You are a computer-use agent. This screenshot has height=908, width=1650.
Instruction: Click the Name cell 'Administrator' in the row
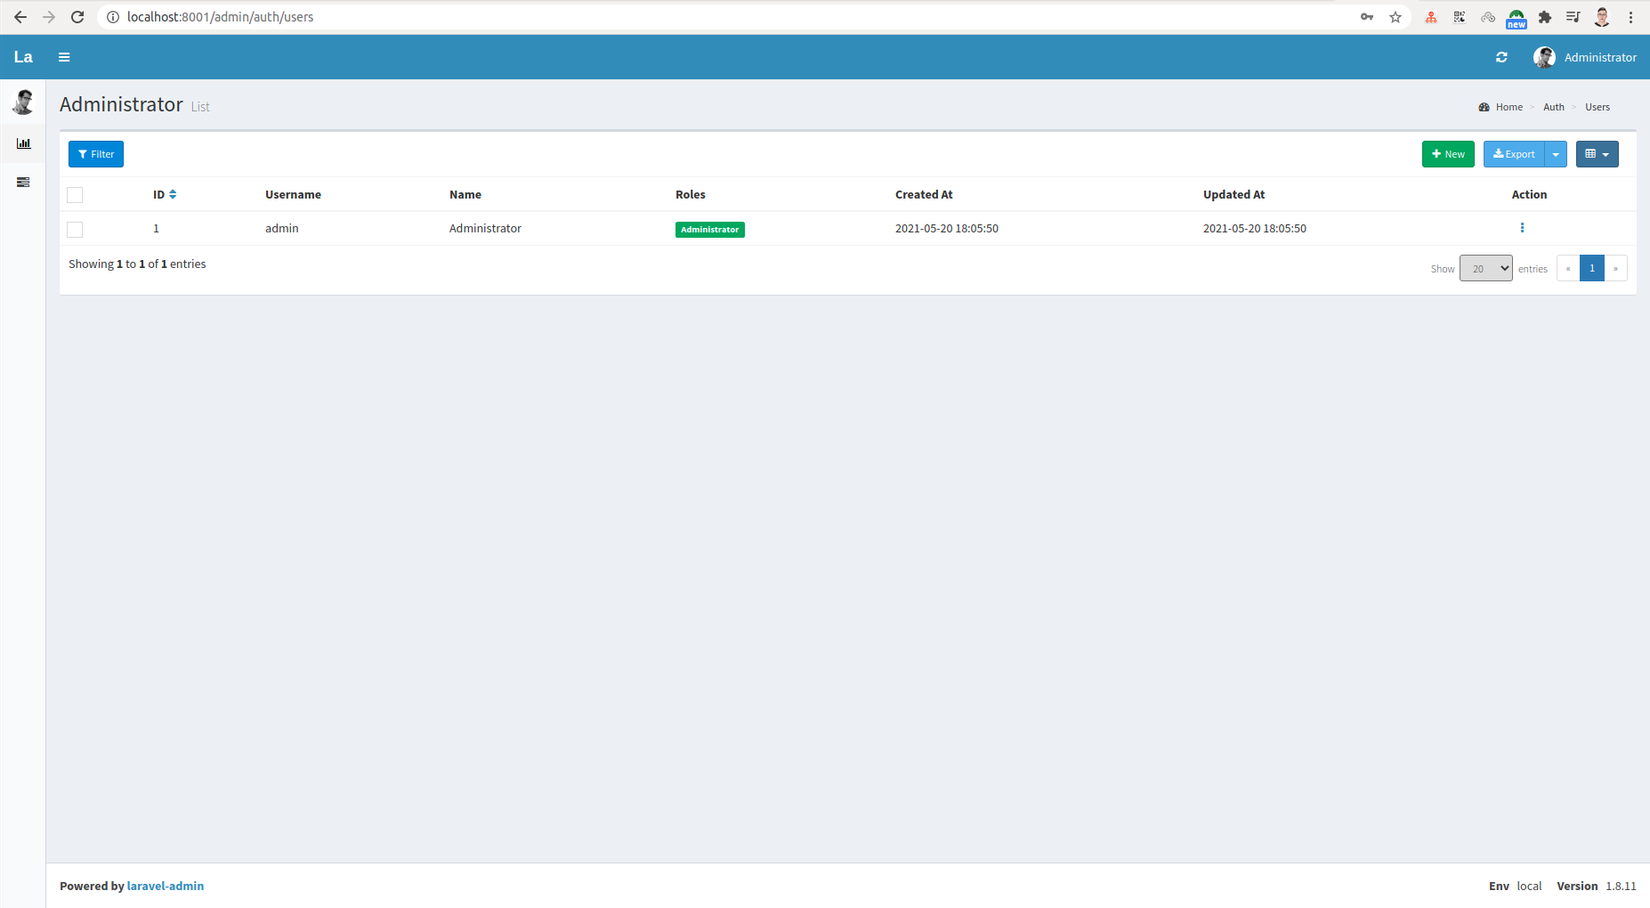point(485,228)
